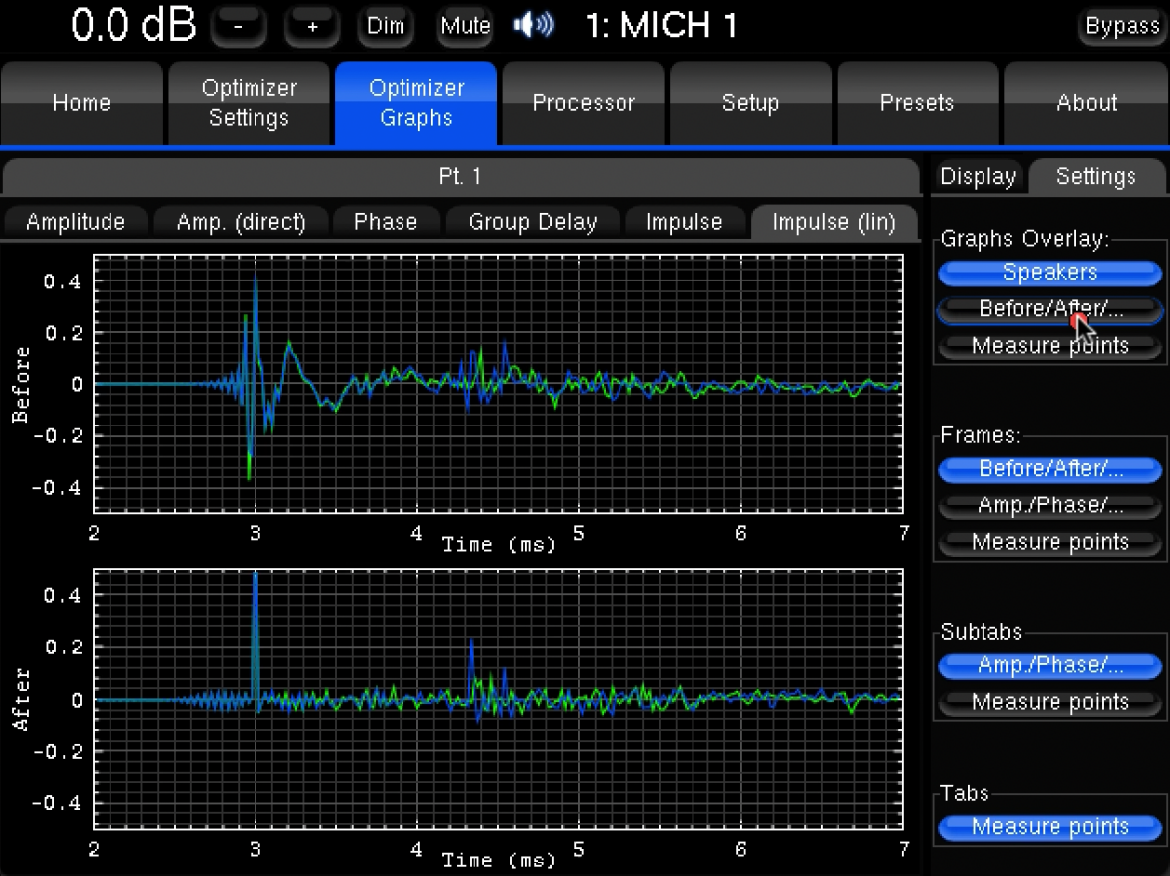Screen dimensions: 1170x876
Task: Select Speakers under Graphs Overlay
Action: pyautogui.click(x=1050, y=273)
